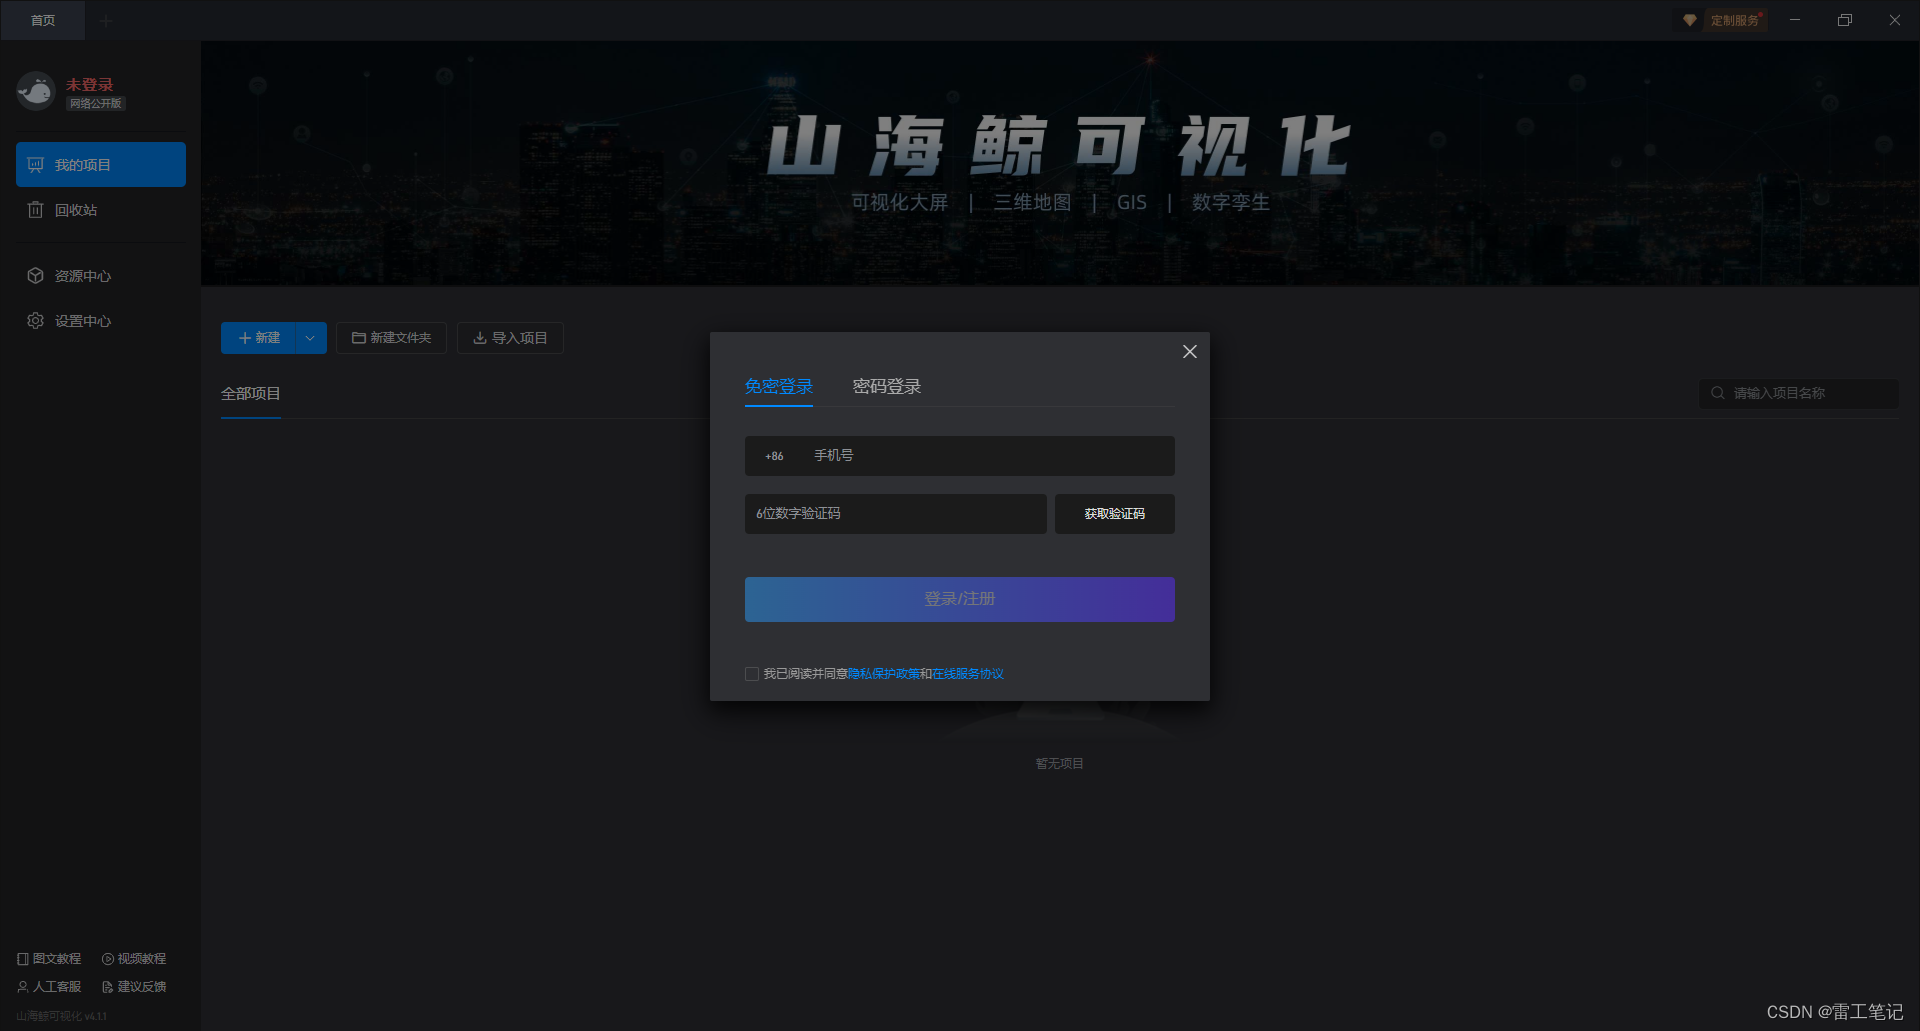This screenshot has width=1920, height=1031.
Task: Open 图文教程 tutorial
Action: coord(50,959)
